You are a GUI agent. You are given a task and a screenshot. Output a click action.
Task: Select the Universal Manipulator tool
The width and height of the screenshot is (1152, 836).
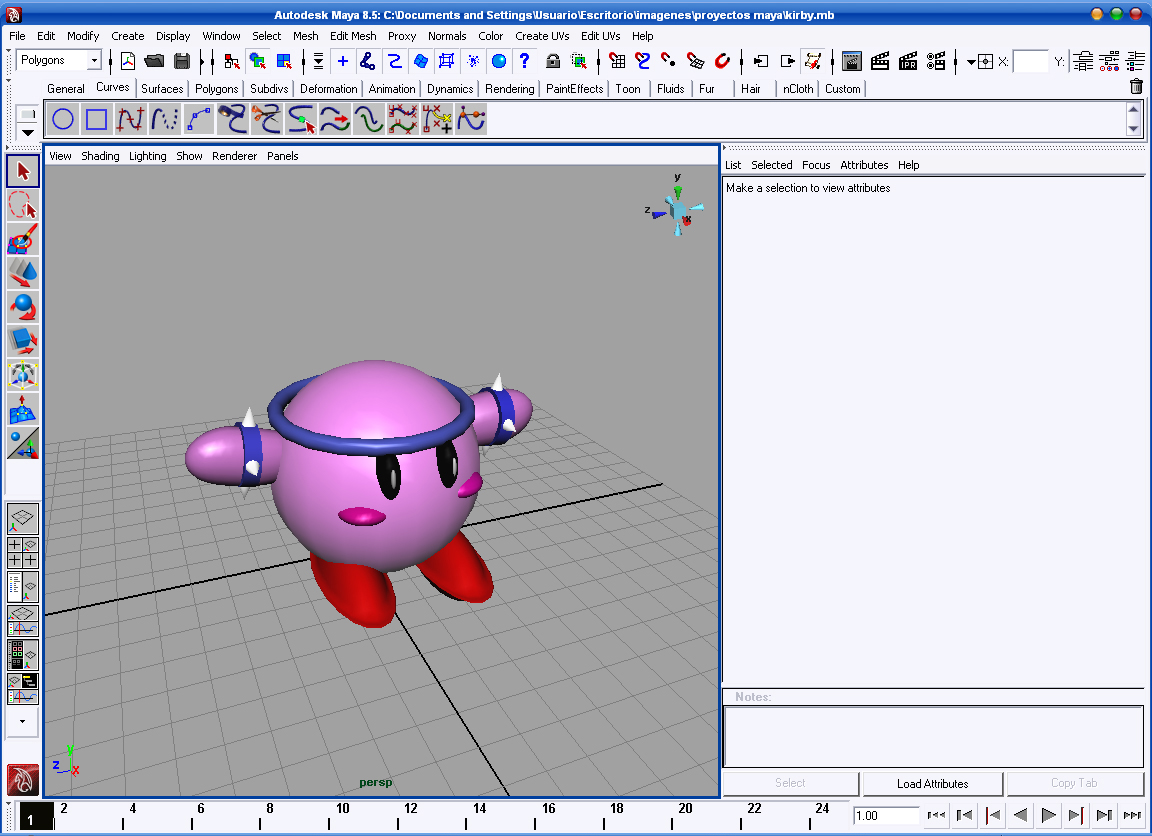[x=23, y=375]
